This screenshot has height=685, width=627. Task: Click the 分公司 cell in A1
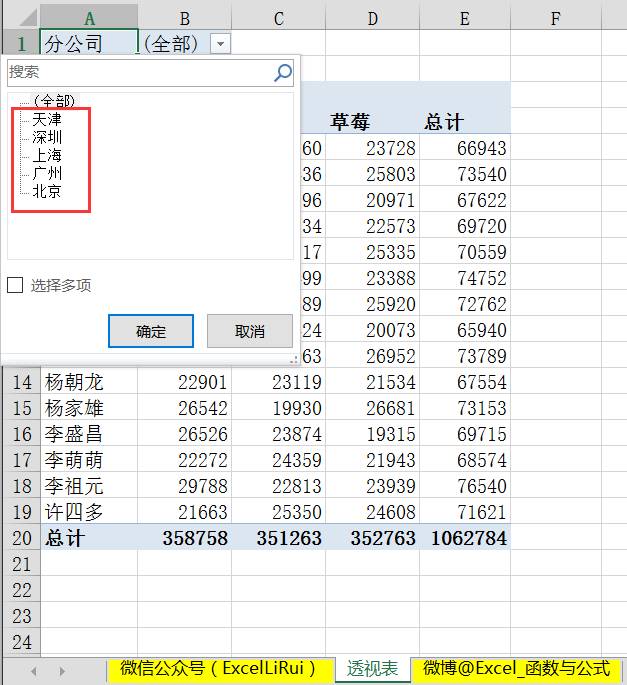click(89, 43)
